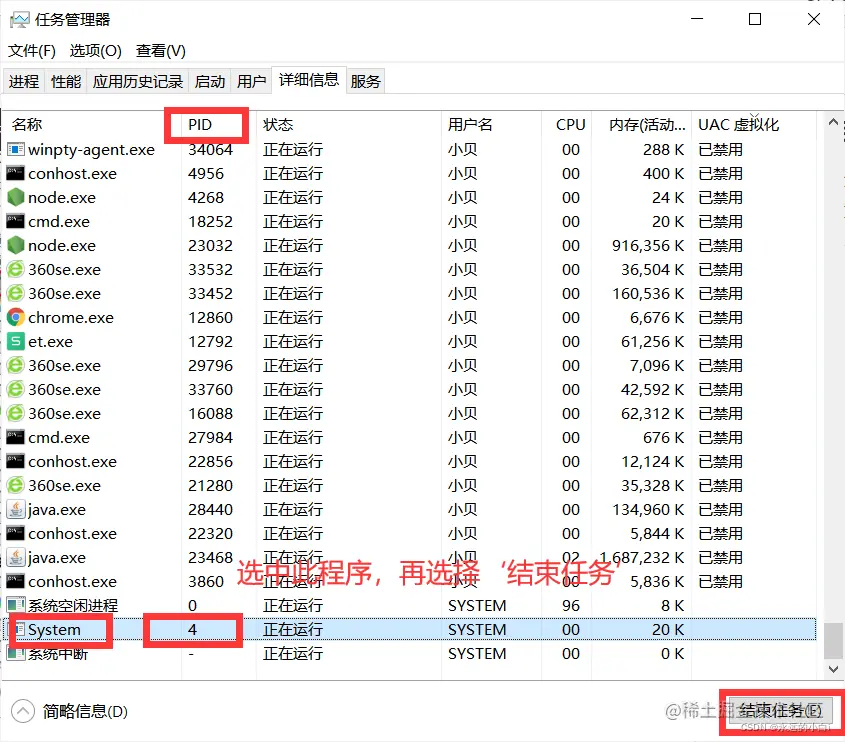Screen dimensions: 845x742
Task: Click 正在运行 status in winpty-agent.exe row
Action: pos(293,149)
